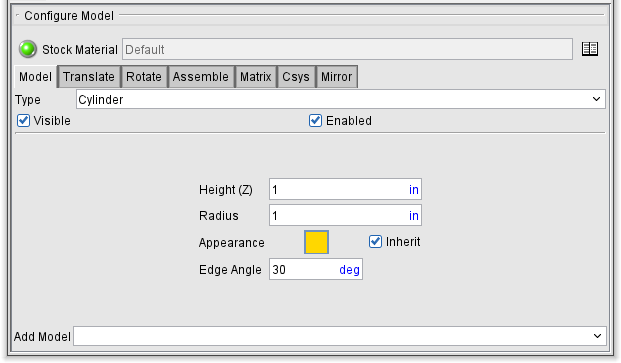Click the 'deg' unit of Edge Angle

[x=349, y=270]
